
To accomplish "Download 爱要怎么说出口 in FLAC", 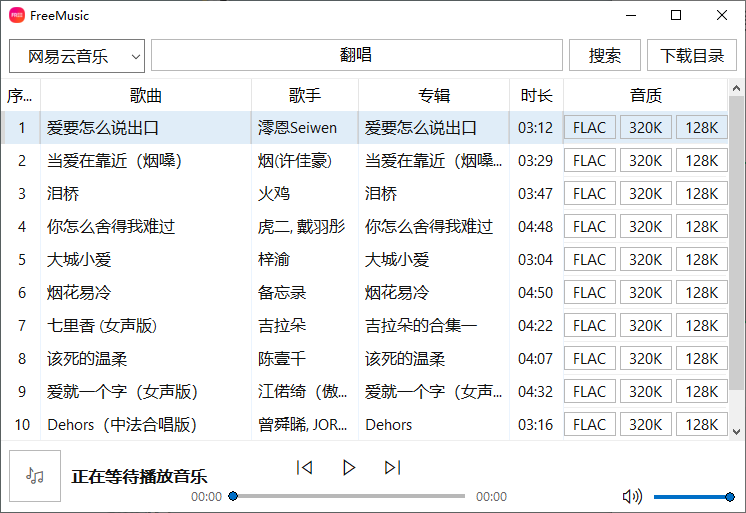I will point(589,128).
